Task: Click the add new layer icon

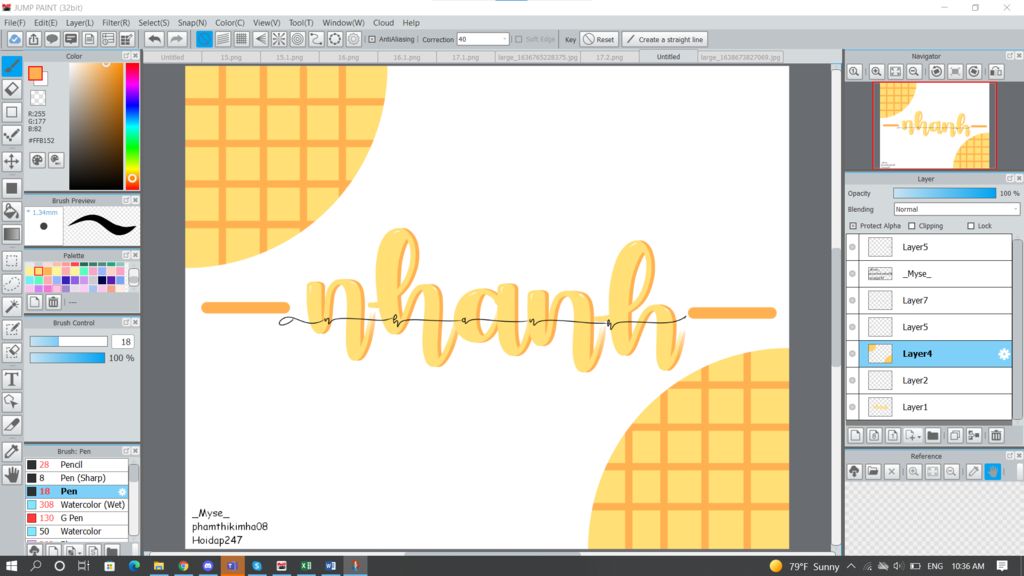Action: coord(856,436)
